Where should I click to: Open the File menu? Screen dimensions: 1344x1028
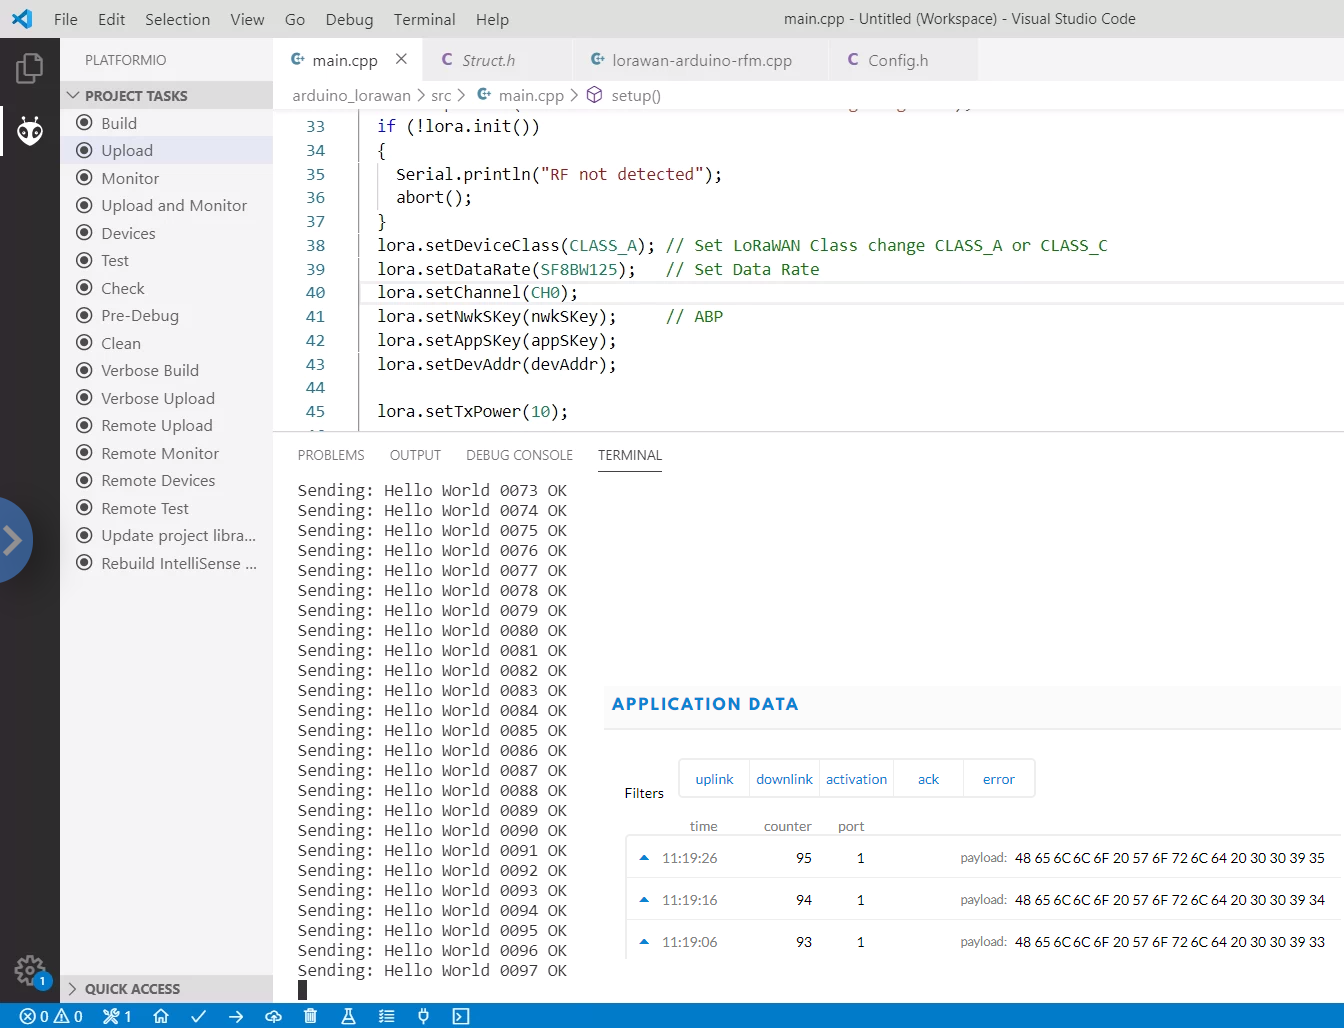pyautogui.click(x=65, y=19)
